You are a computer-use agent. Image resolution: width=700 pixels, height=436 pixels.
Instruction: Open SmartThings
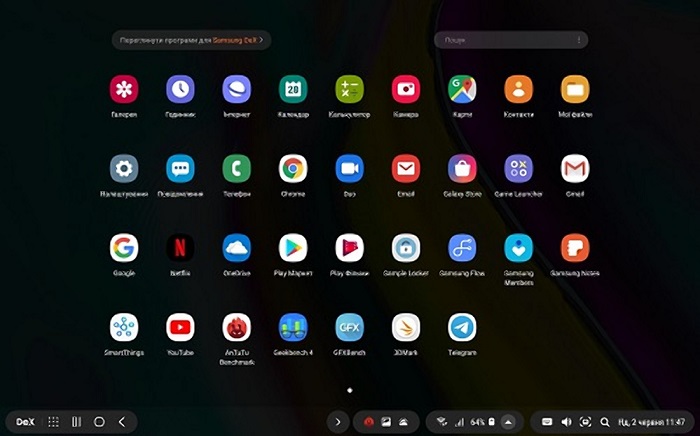point(124,327)
